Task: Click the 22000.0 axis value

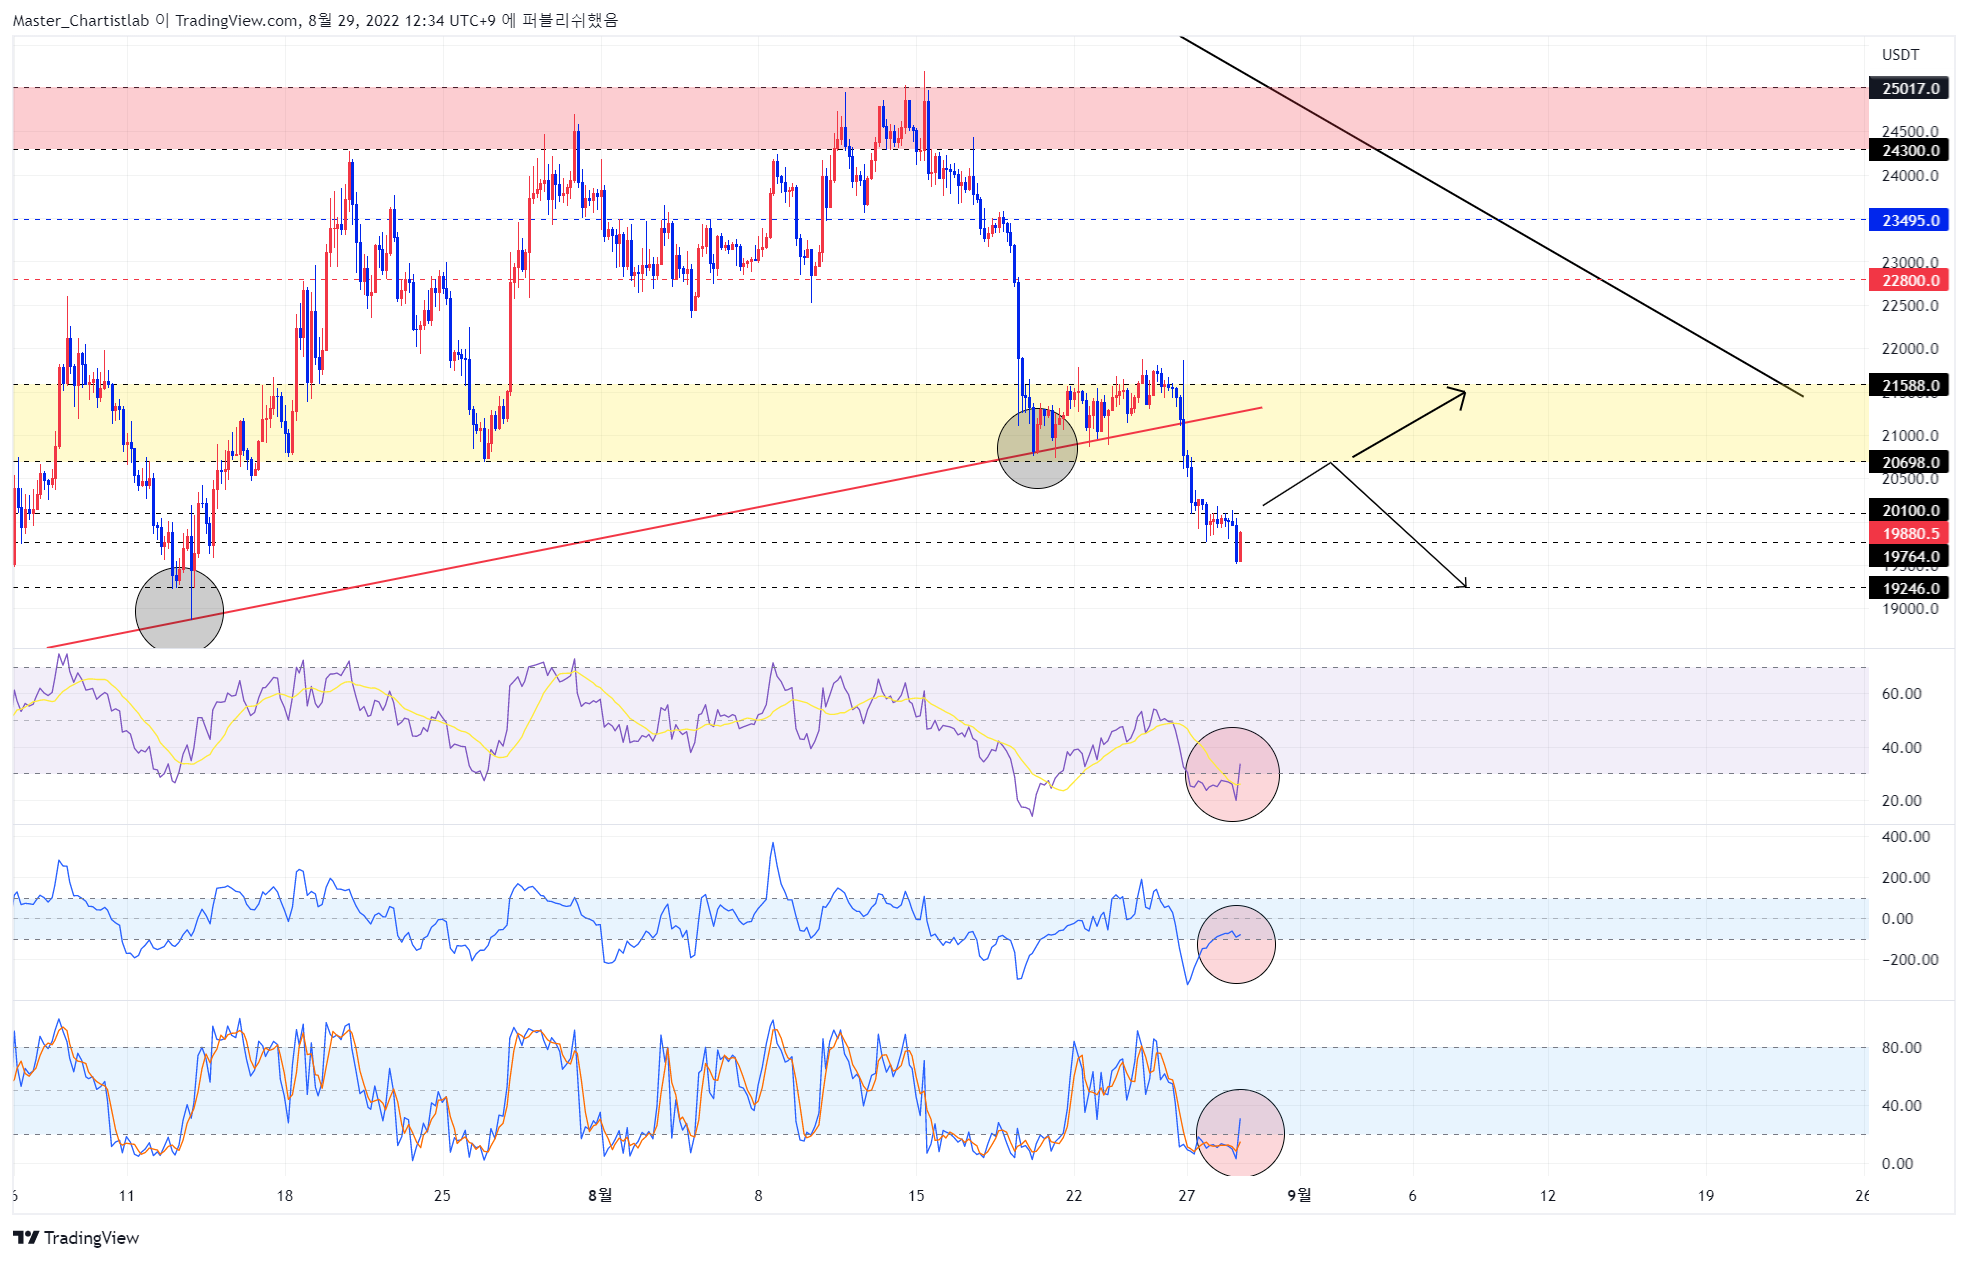Action: coord(1910,348)
